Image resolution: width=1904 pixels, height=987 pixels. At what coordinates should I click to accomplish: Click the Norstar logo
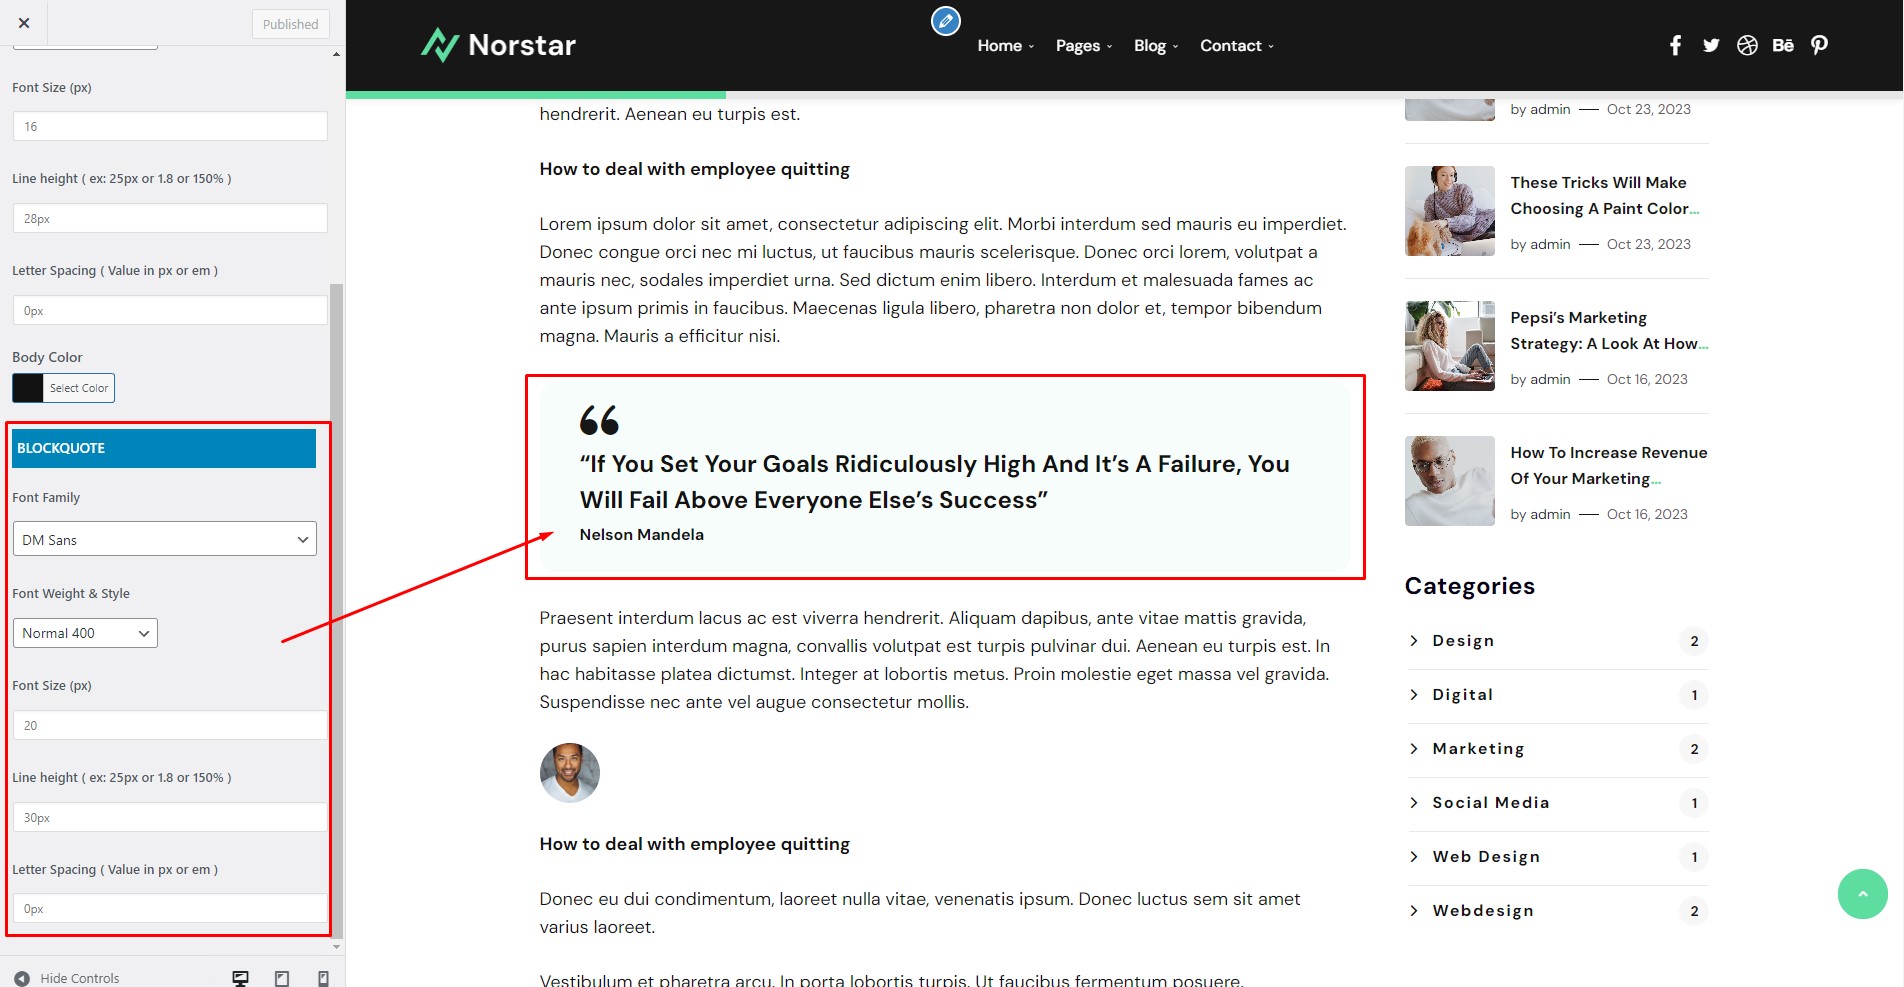coord(498,45)
